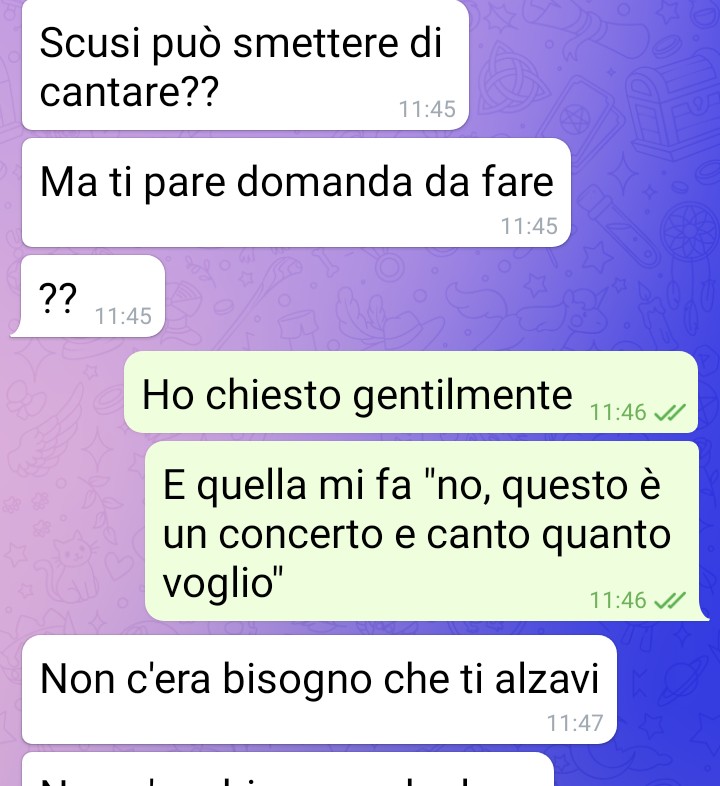Viewport: 720px width, 786px height.
Task: Tap the 11:46 timestamp on 'Ho chiesto gentilmente'
Action: pos(618,413)
